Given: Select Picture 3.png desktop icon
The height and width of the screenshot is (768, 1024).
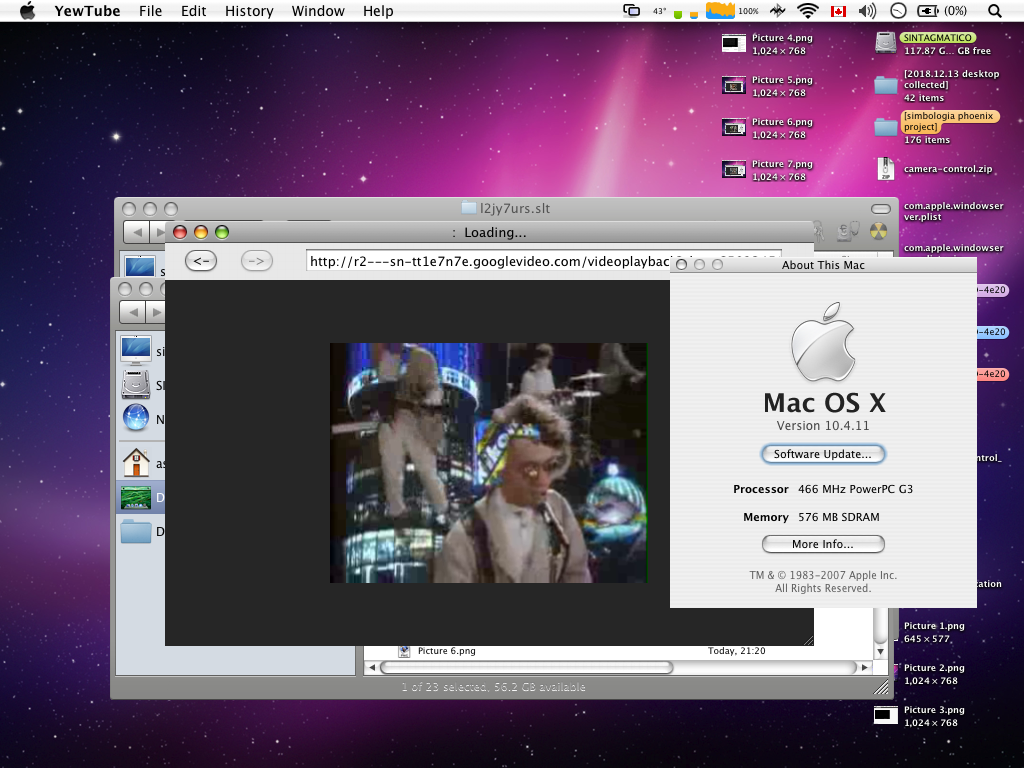Looking at the screenshot, I should (886, 715).
